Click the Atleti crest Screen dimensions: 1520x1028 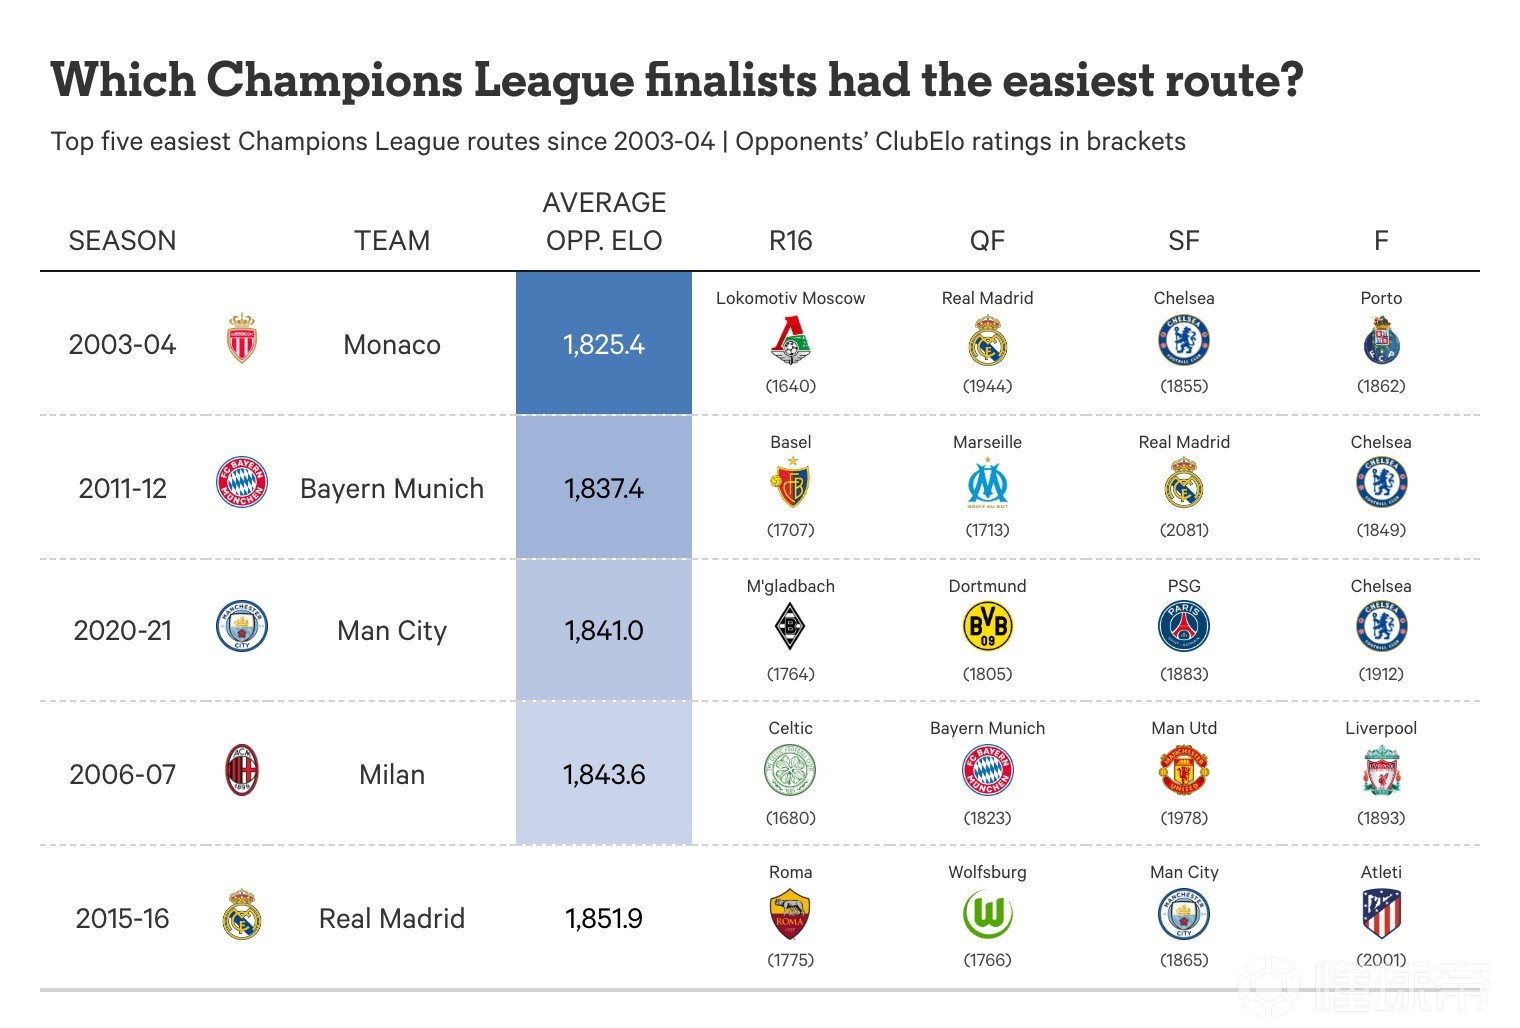point(1381,914)
